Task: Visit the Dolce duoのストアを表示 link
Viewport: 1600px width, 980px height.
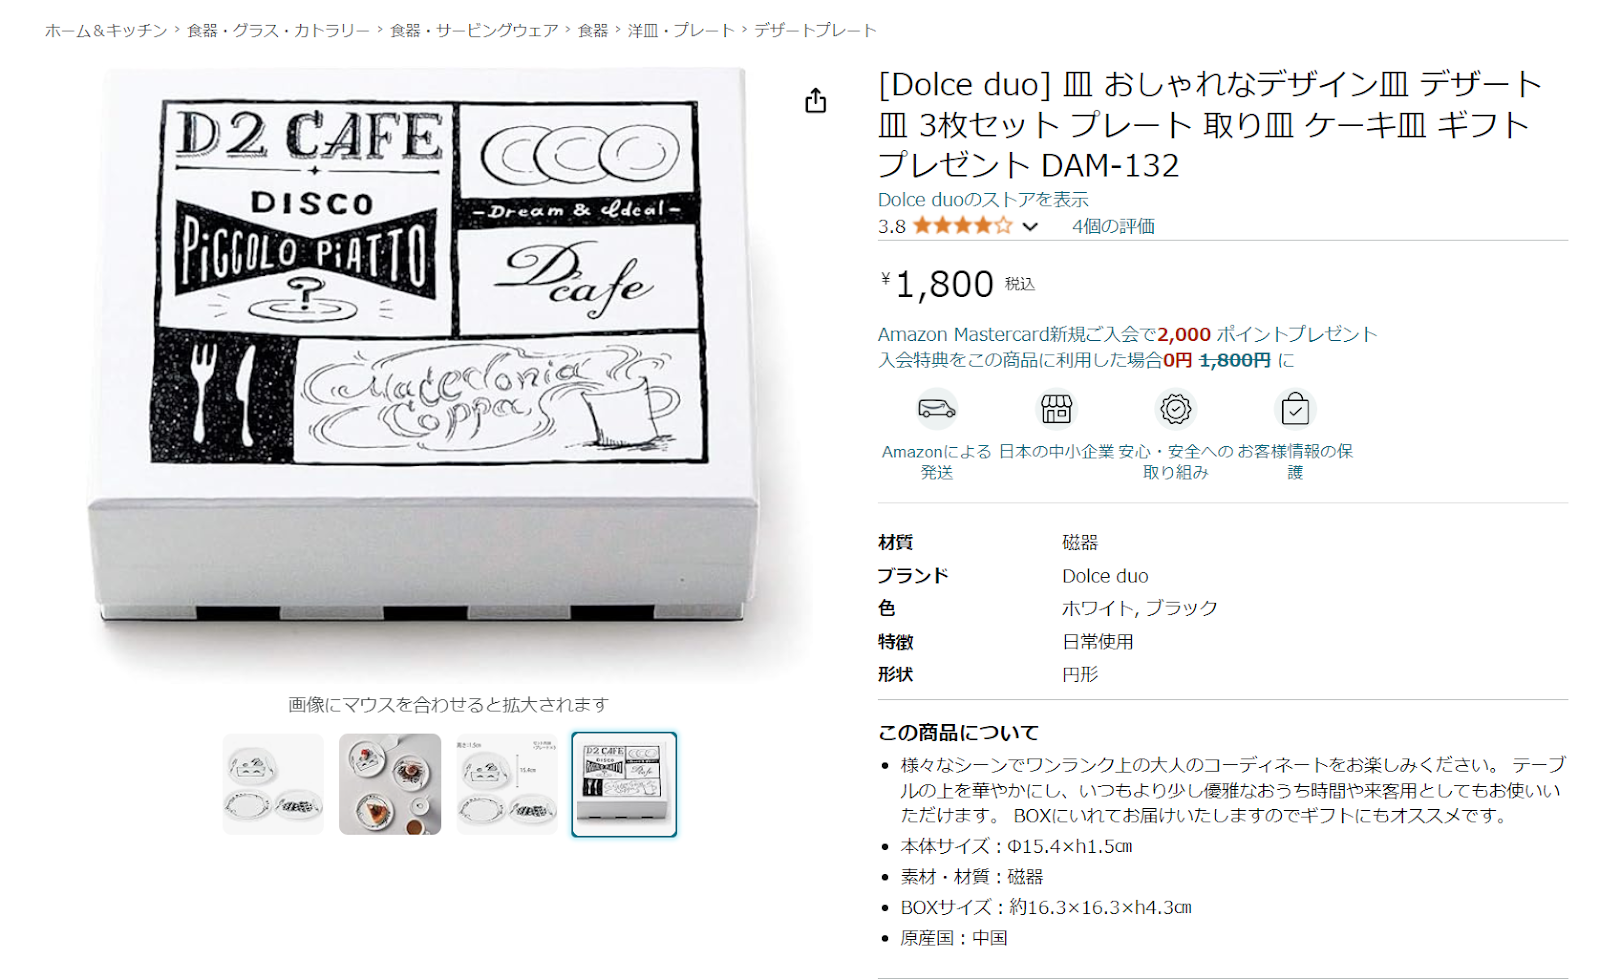Action: click(983, 200)
